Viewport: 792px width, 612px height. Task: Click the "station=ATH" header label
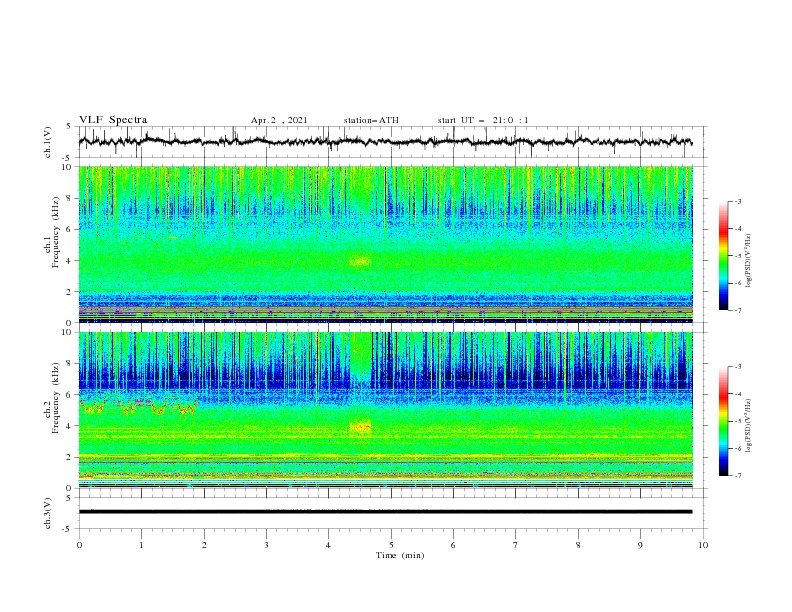pyautogui.click(x=371, y=120)
